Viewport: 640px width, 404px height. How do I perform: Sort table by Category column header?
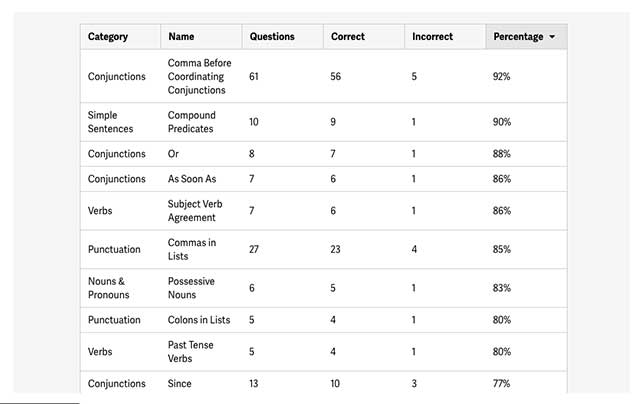point(108,37)
